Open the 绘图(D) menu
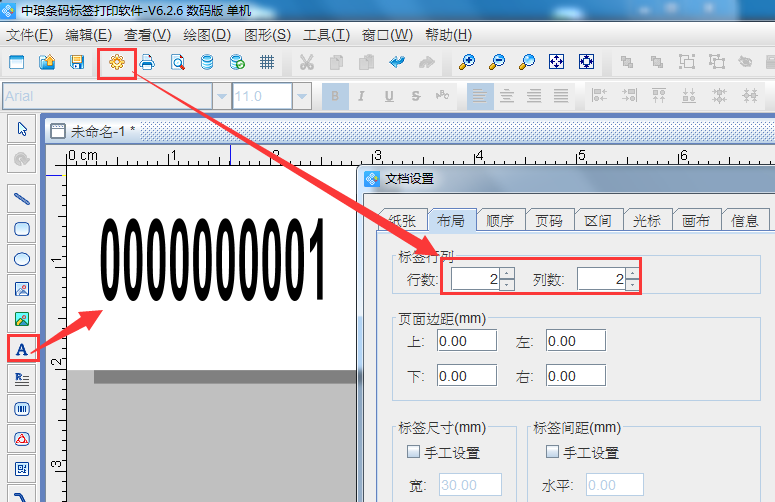Image resolution: width=775 pixels, height=502 pixels. pos(207,35)
